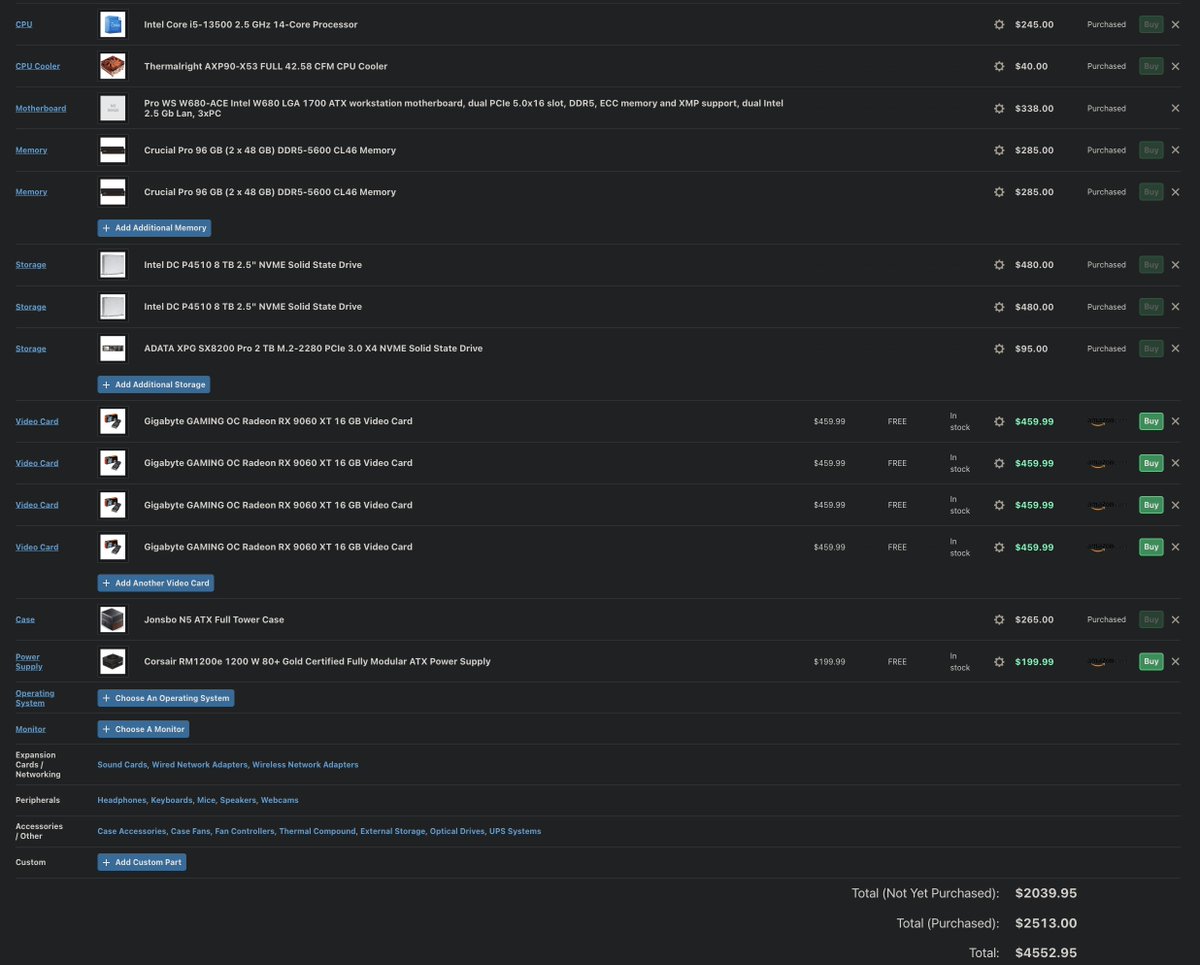Open the Case category link

25,620
